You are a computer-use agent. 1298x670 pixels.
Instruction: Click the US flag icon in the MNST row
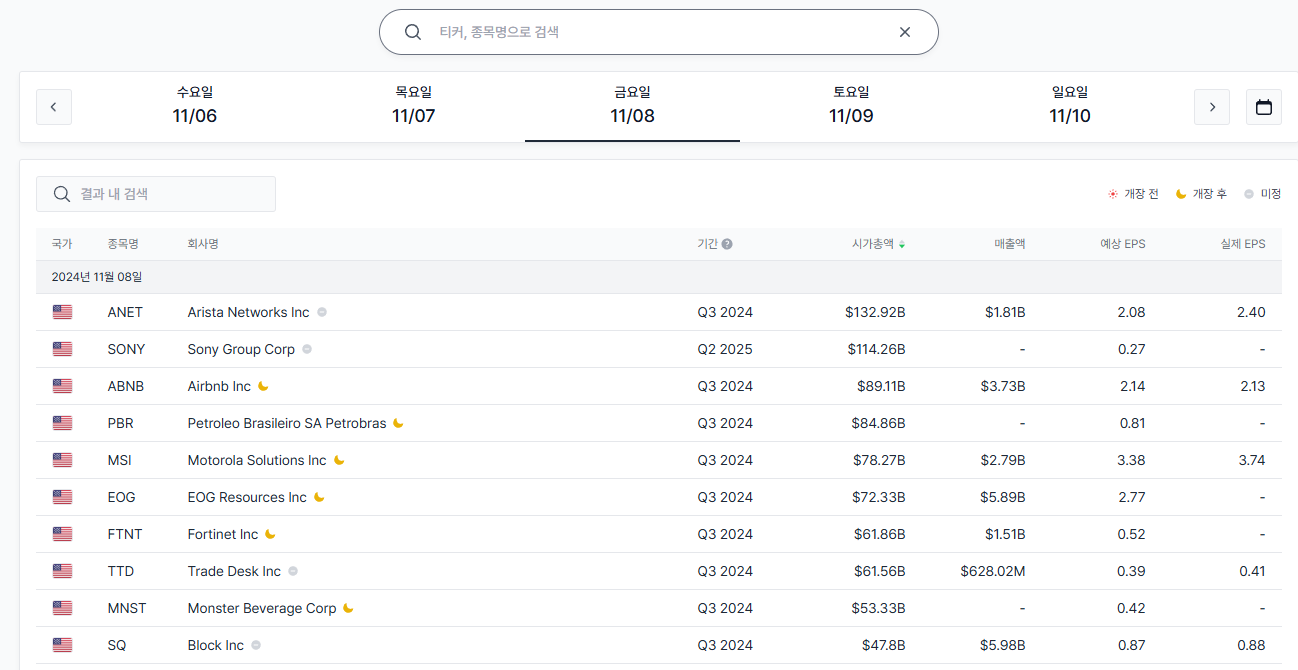click(62, 608)
